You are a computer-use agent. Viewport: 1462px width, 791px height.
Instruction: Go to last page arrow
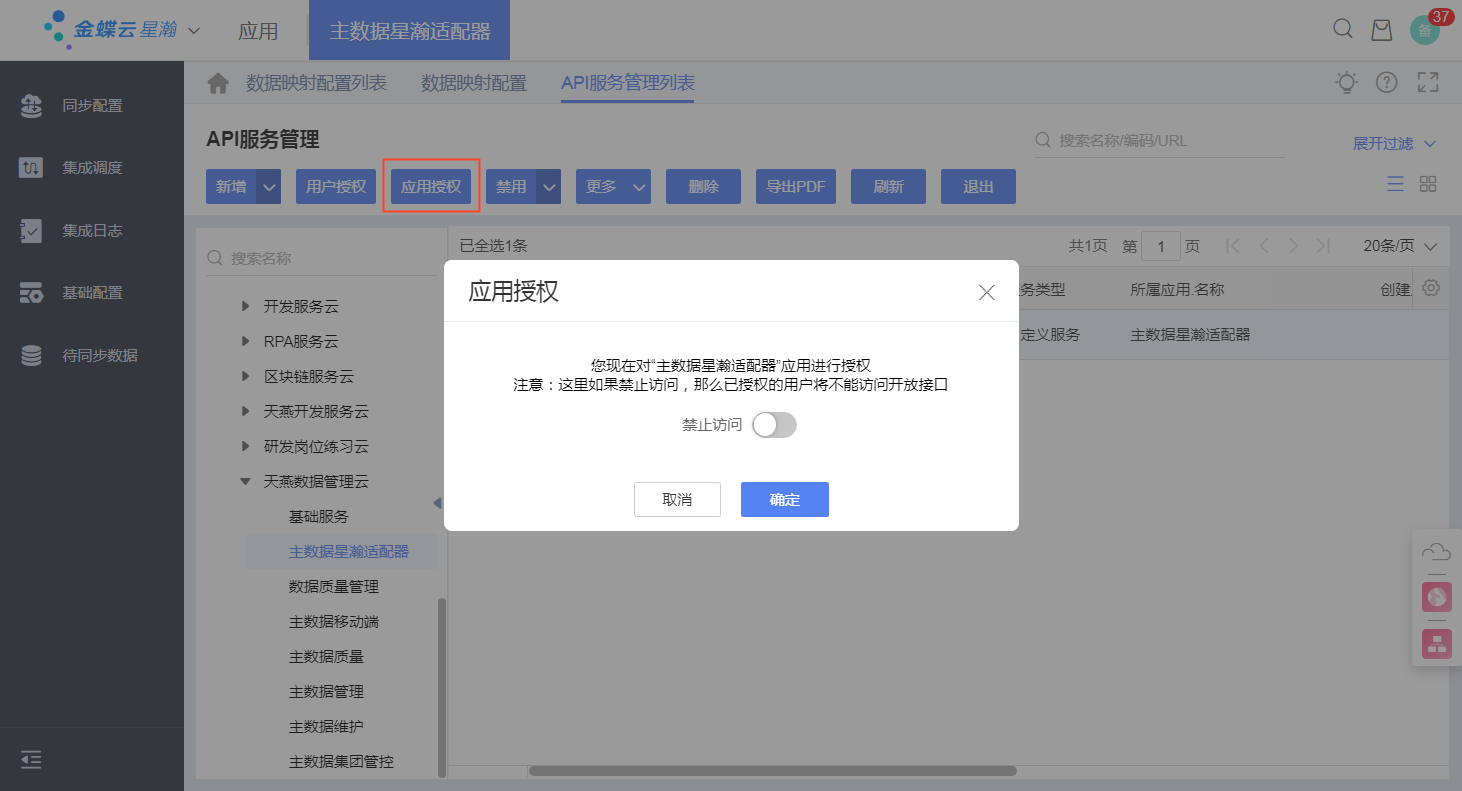[x=1323, y=246]
